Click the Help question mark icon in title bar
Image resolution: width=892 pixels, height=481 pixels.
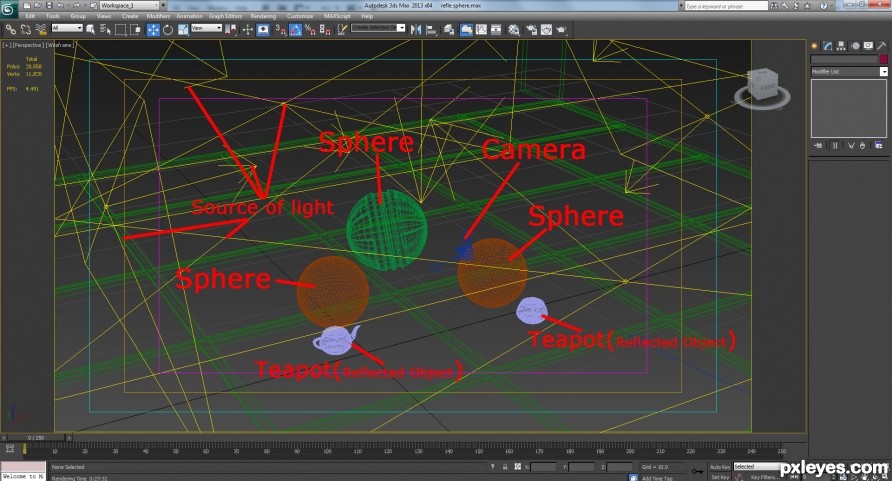click(823, 6)
